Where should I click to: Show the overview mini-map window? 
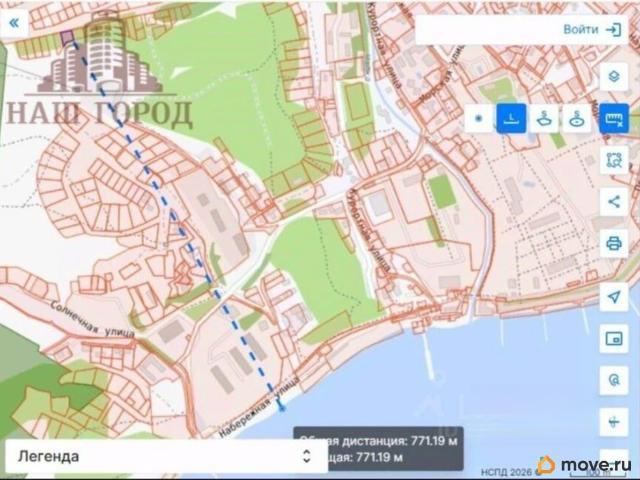click(613, 339)
